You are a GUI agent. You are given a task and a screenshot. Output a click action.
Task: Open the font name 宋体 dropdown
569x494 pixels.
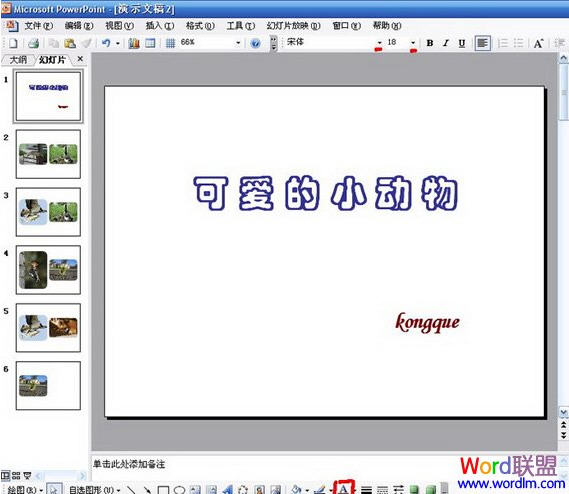[379, 43]
